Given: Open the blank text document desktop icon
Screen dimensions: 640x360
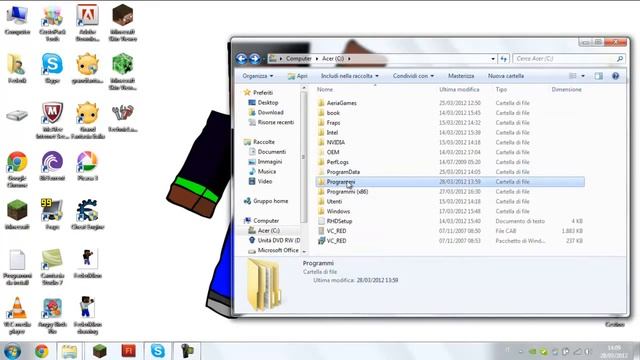Looking at the screenshot, I should click(17, 267).
